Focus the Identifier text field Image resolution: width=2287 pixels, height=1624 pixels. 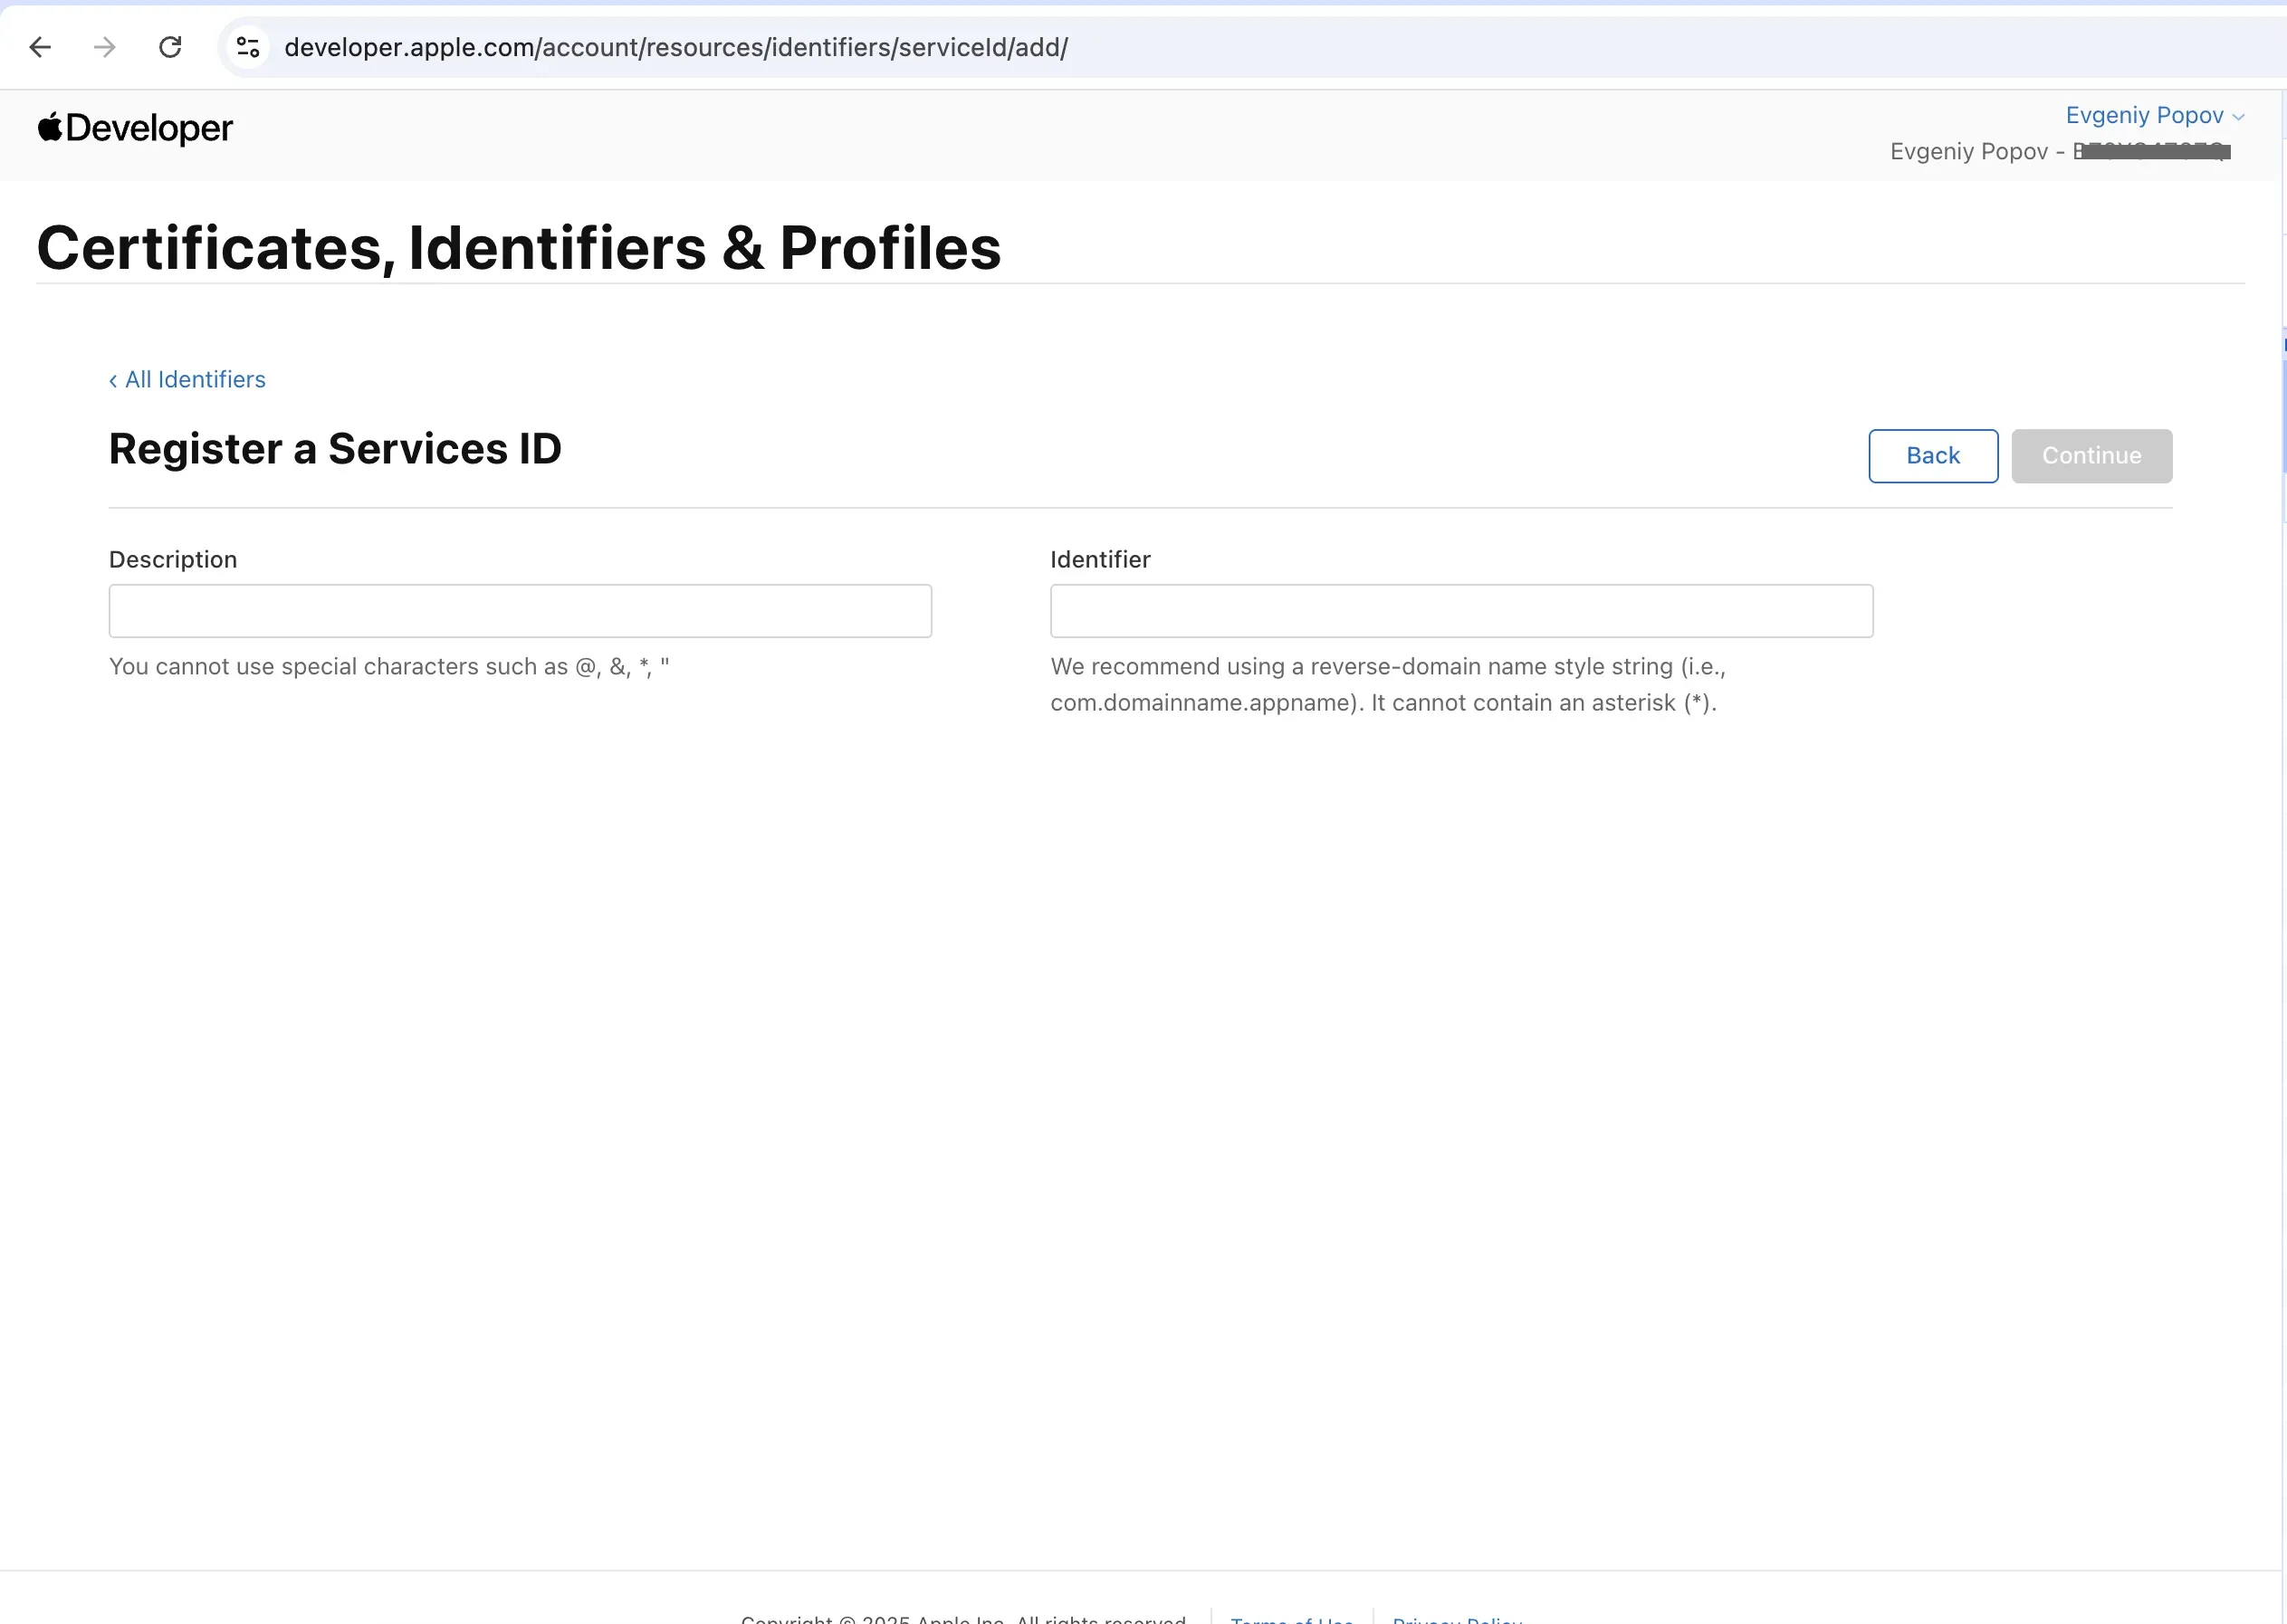[1461, 611]
